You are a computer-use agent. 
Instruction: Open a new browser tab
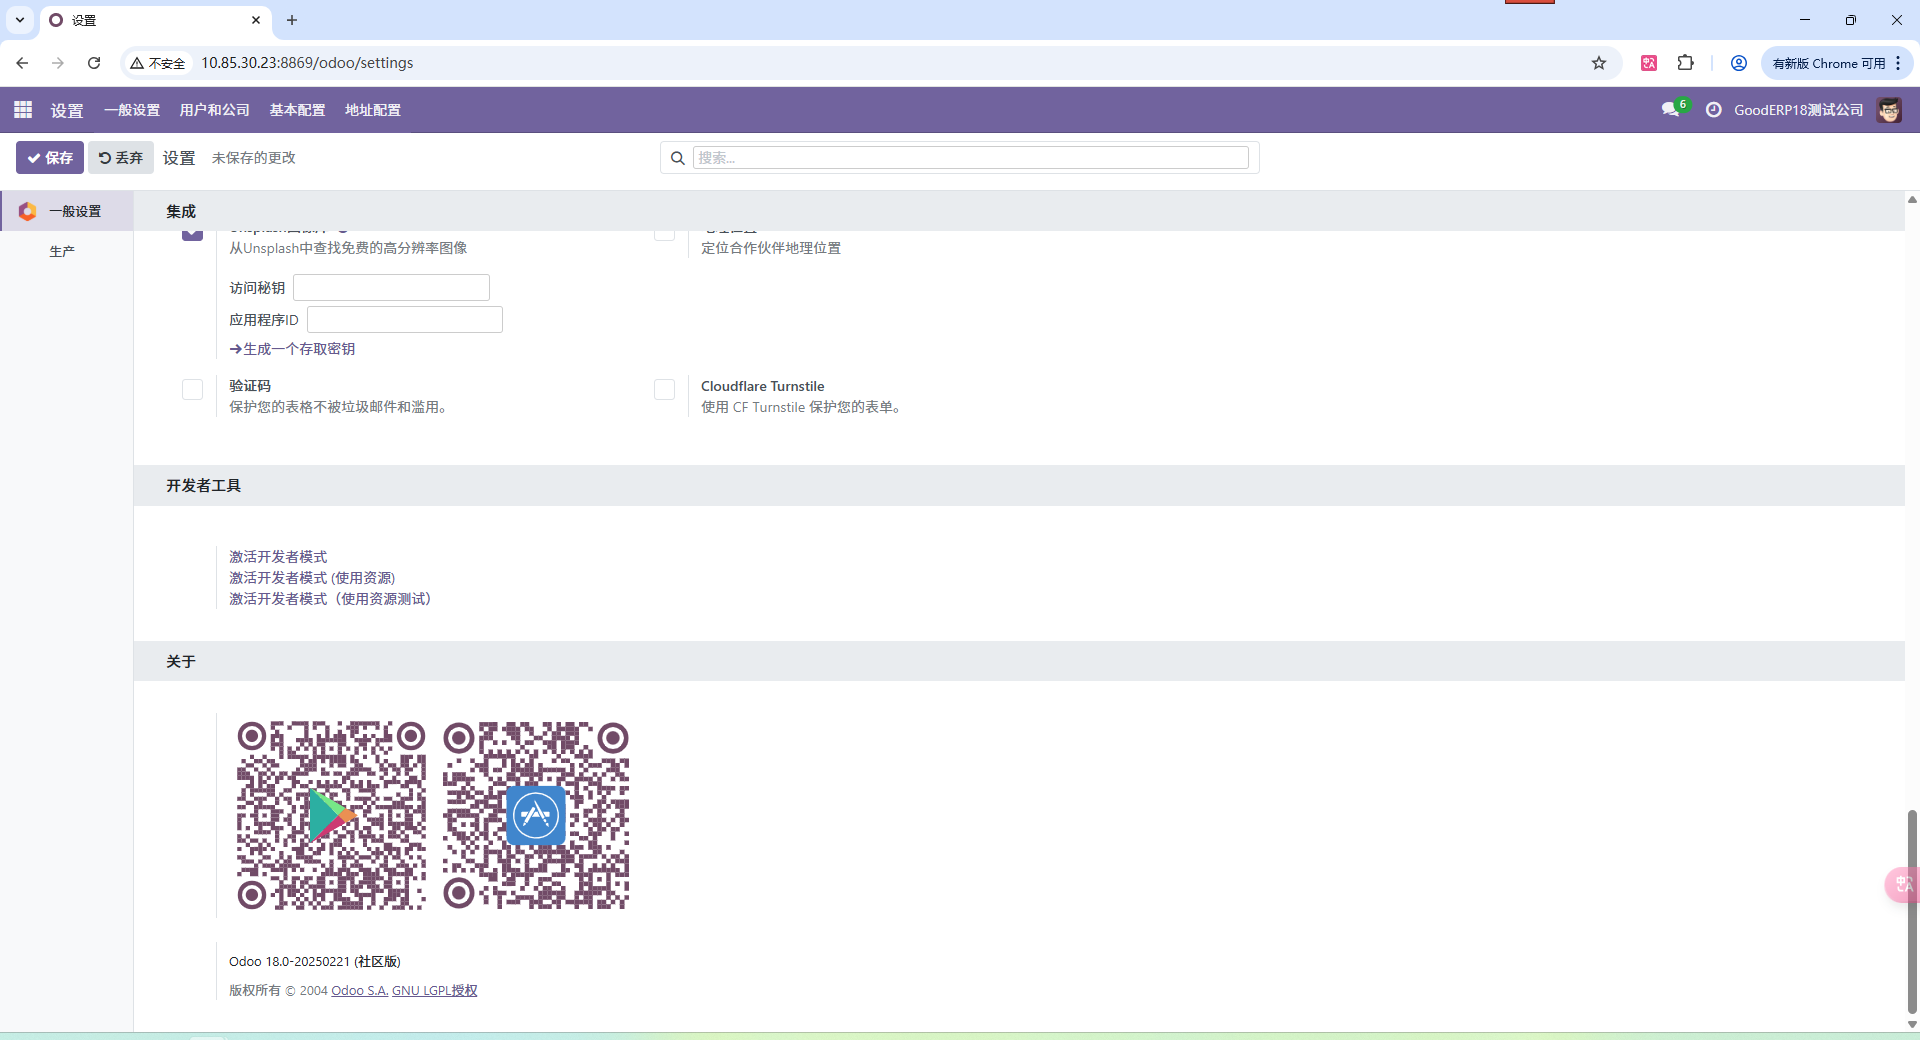pos(292,20)
